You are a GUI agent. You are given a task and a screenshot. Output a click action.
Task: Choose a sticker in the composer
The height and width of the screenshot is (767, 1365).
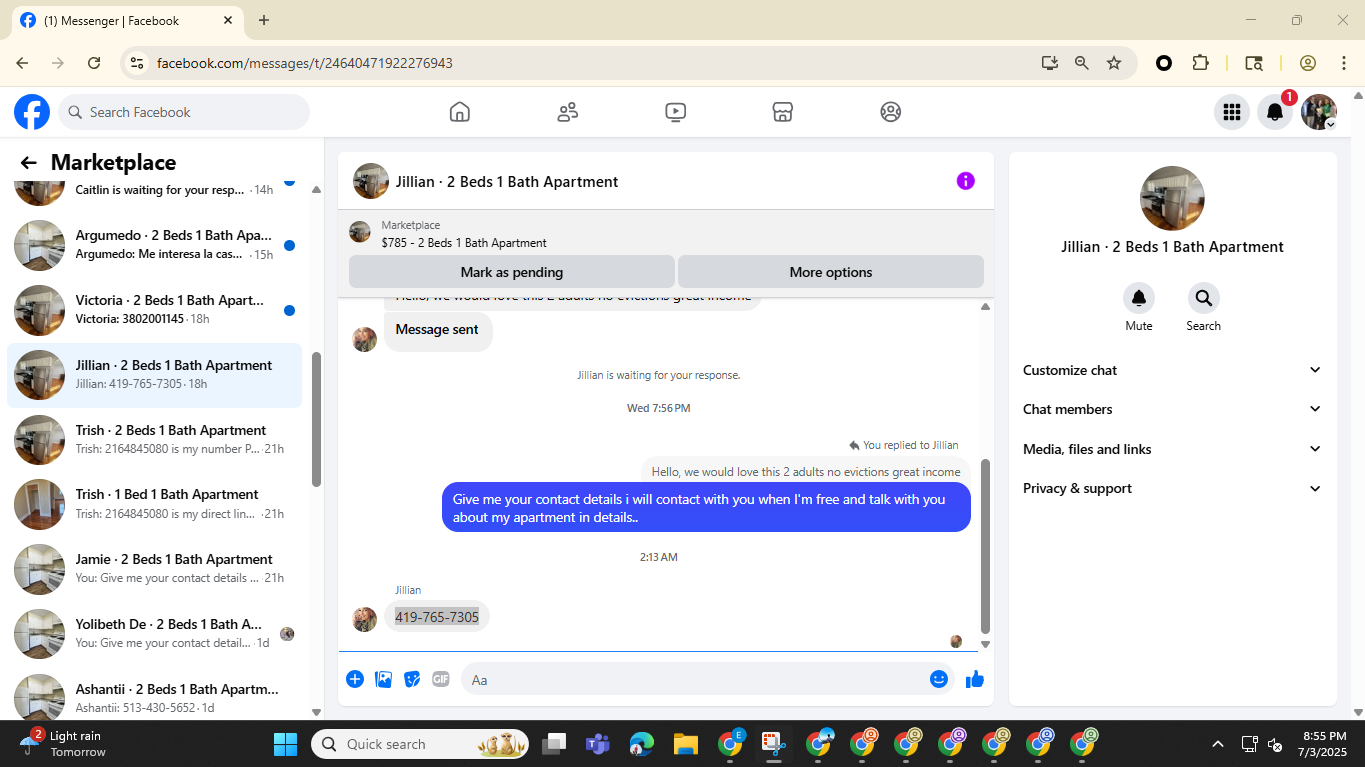pyautogui.click(x=412, y=679)
